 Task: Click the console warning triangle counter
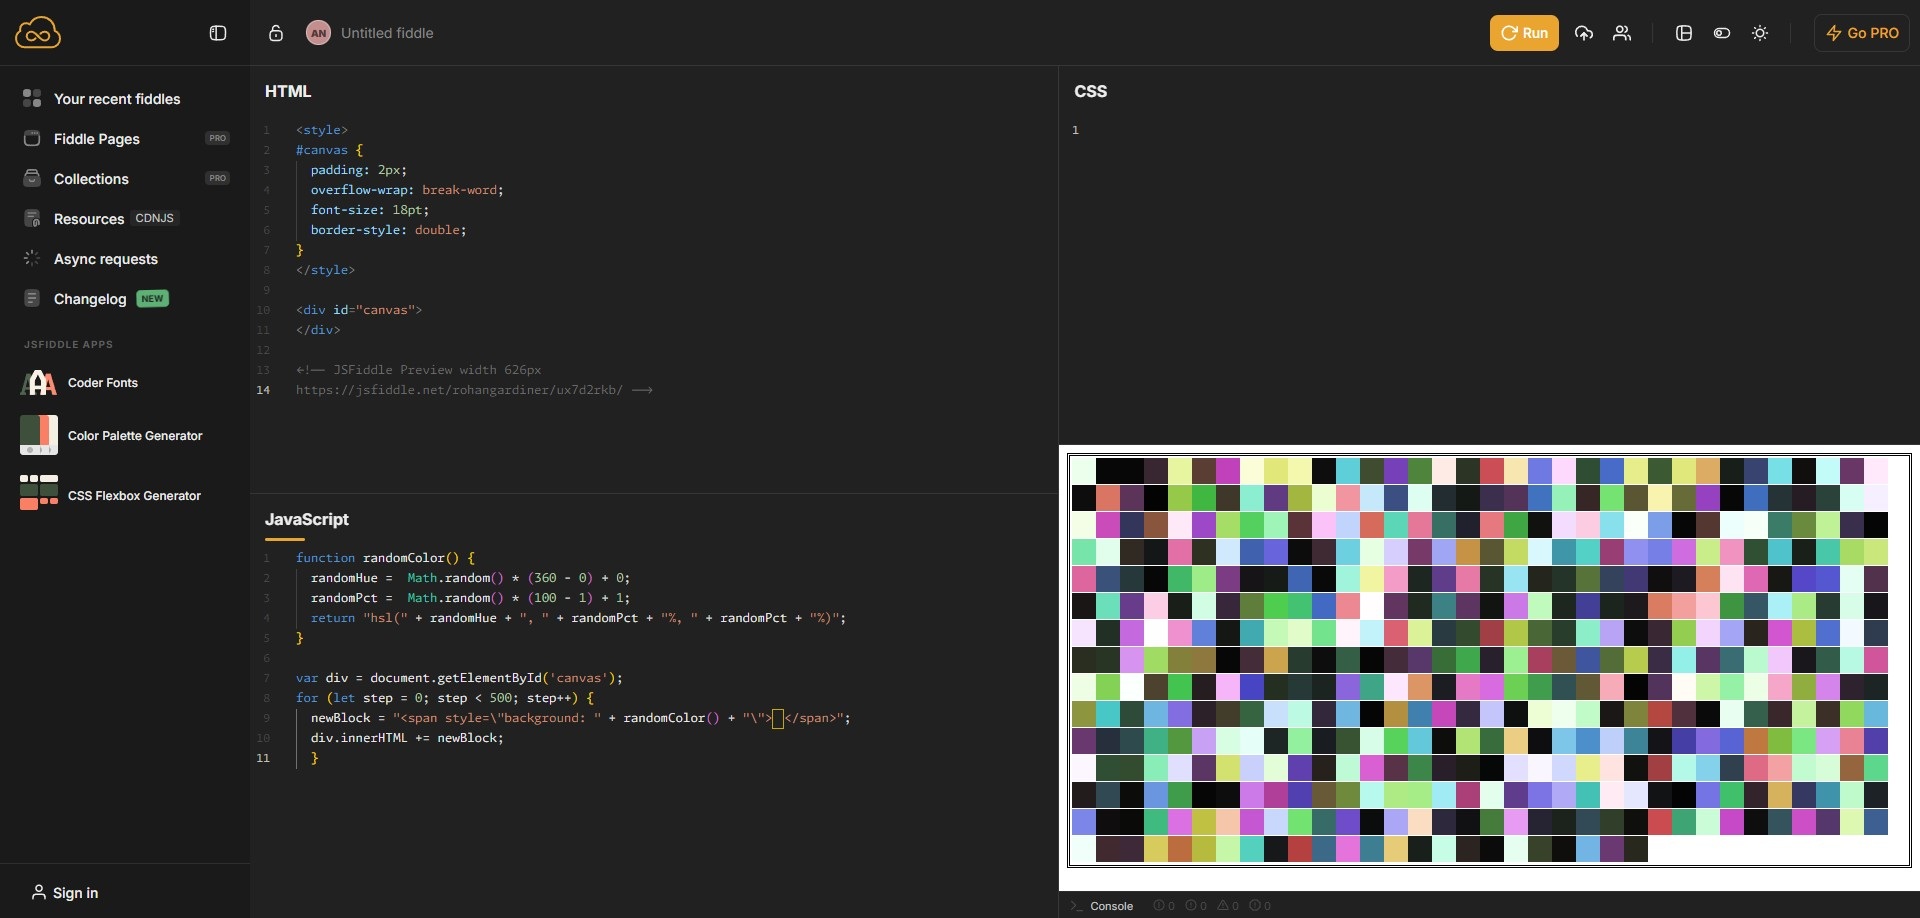[1228, 906]
